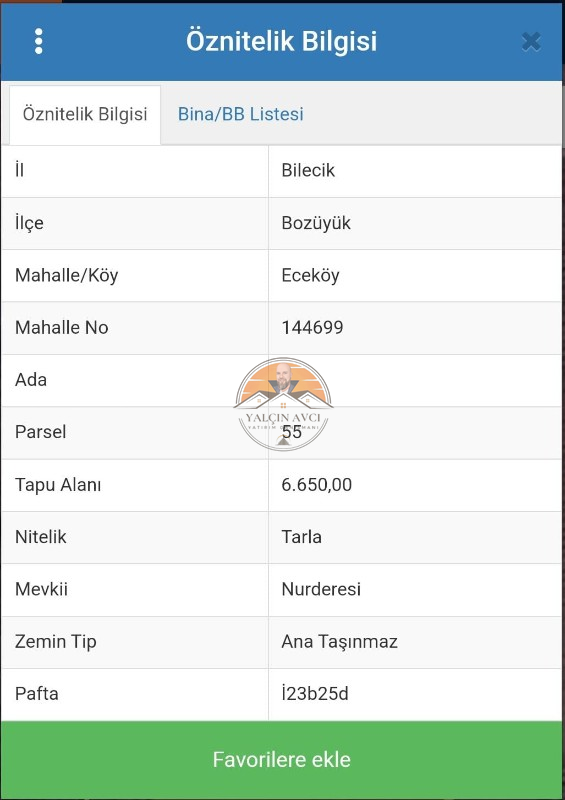Screen dimensions: 565x800
Task: Click the Ada row label
Action: [31, 380]
